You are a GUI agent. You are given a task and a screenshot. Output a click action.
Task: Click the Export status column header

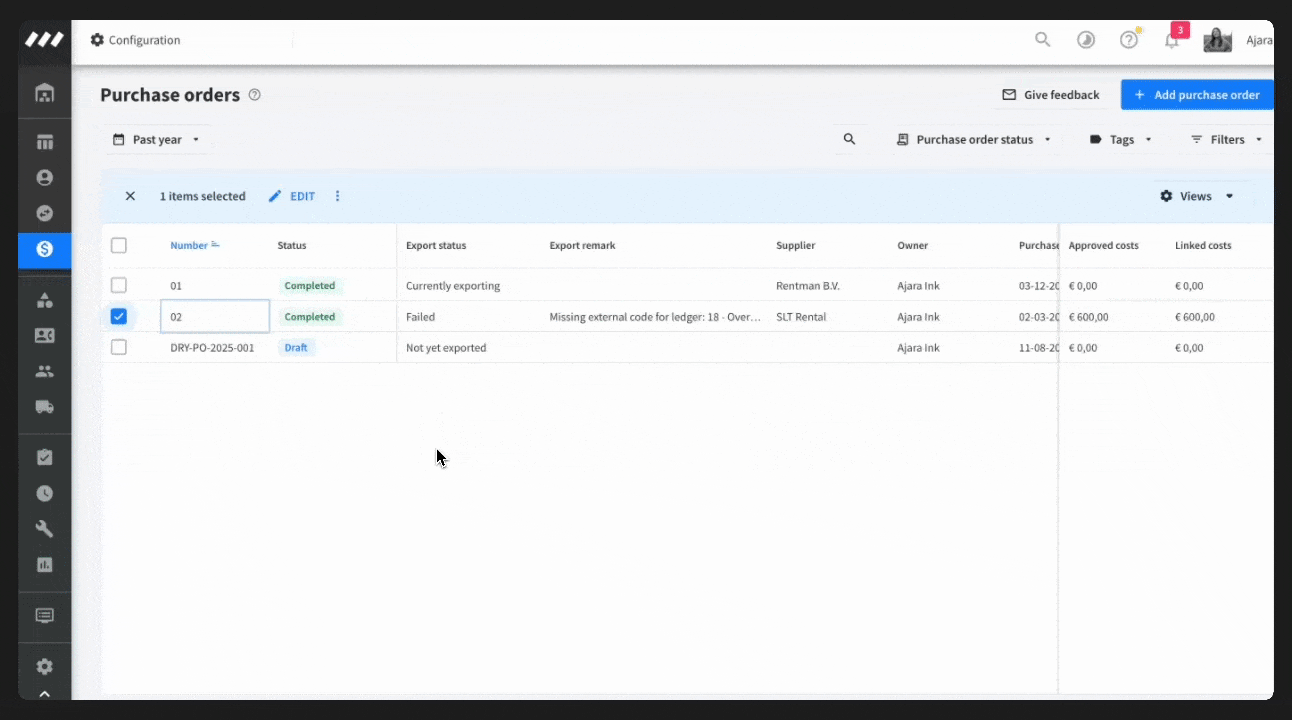[436, 245]
